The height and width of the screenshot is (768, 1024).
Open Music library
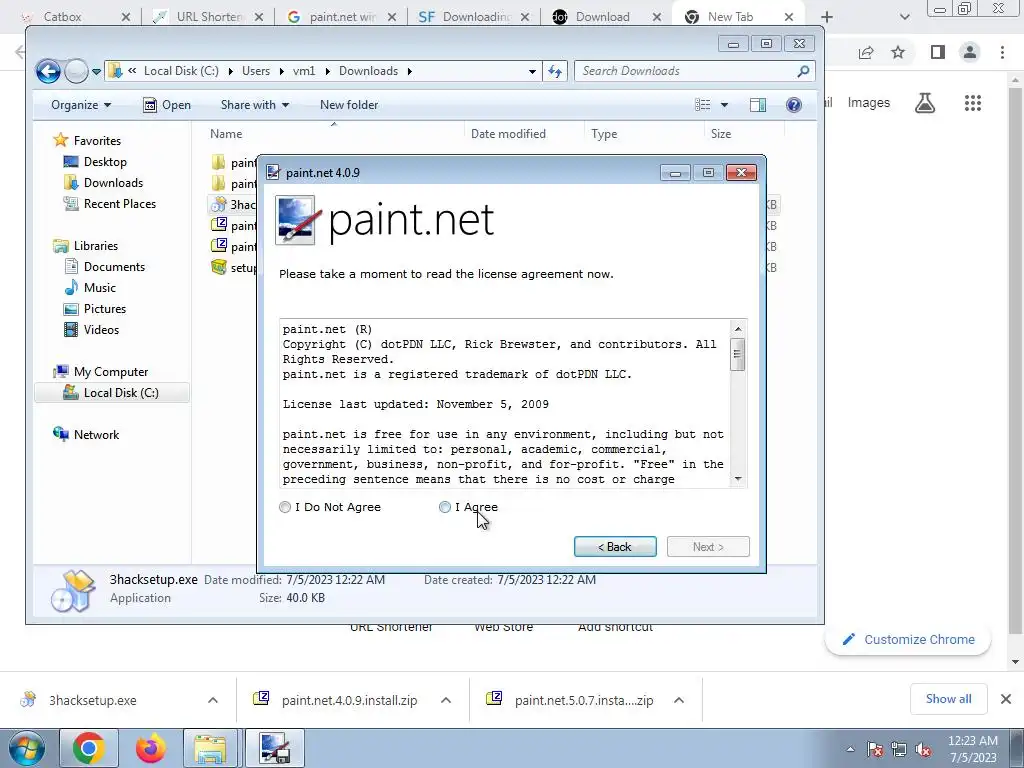point(99,287)
